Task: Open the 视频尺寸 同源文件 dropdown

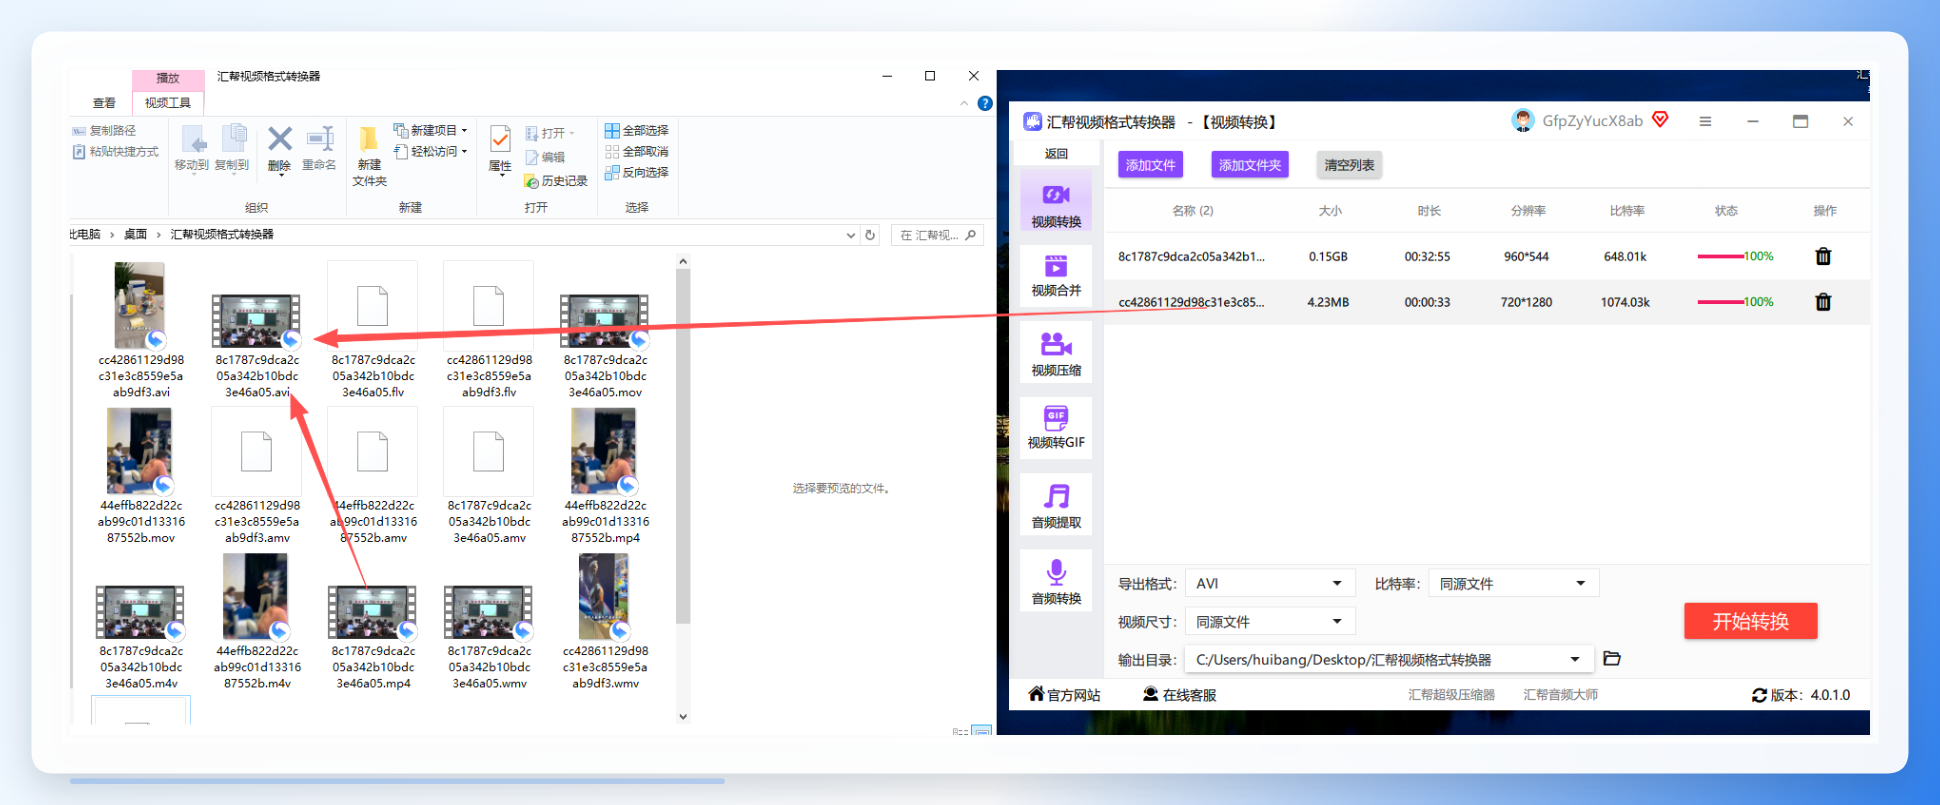Action: tap(1337, 622)
